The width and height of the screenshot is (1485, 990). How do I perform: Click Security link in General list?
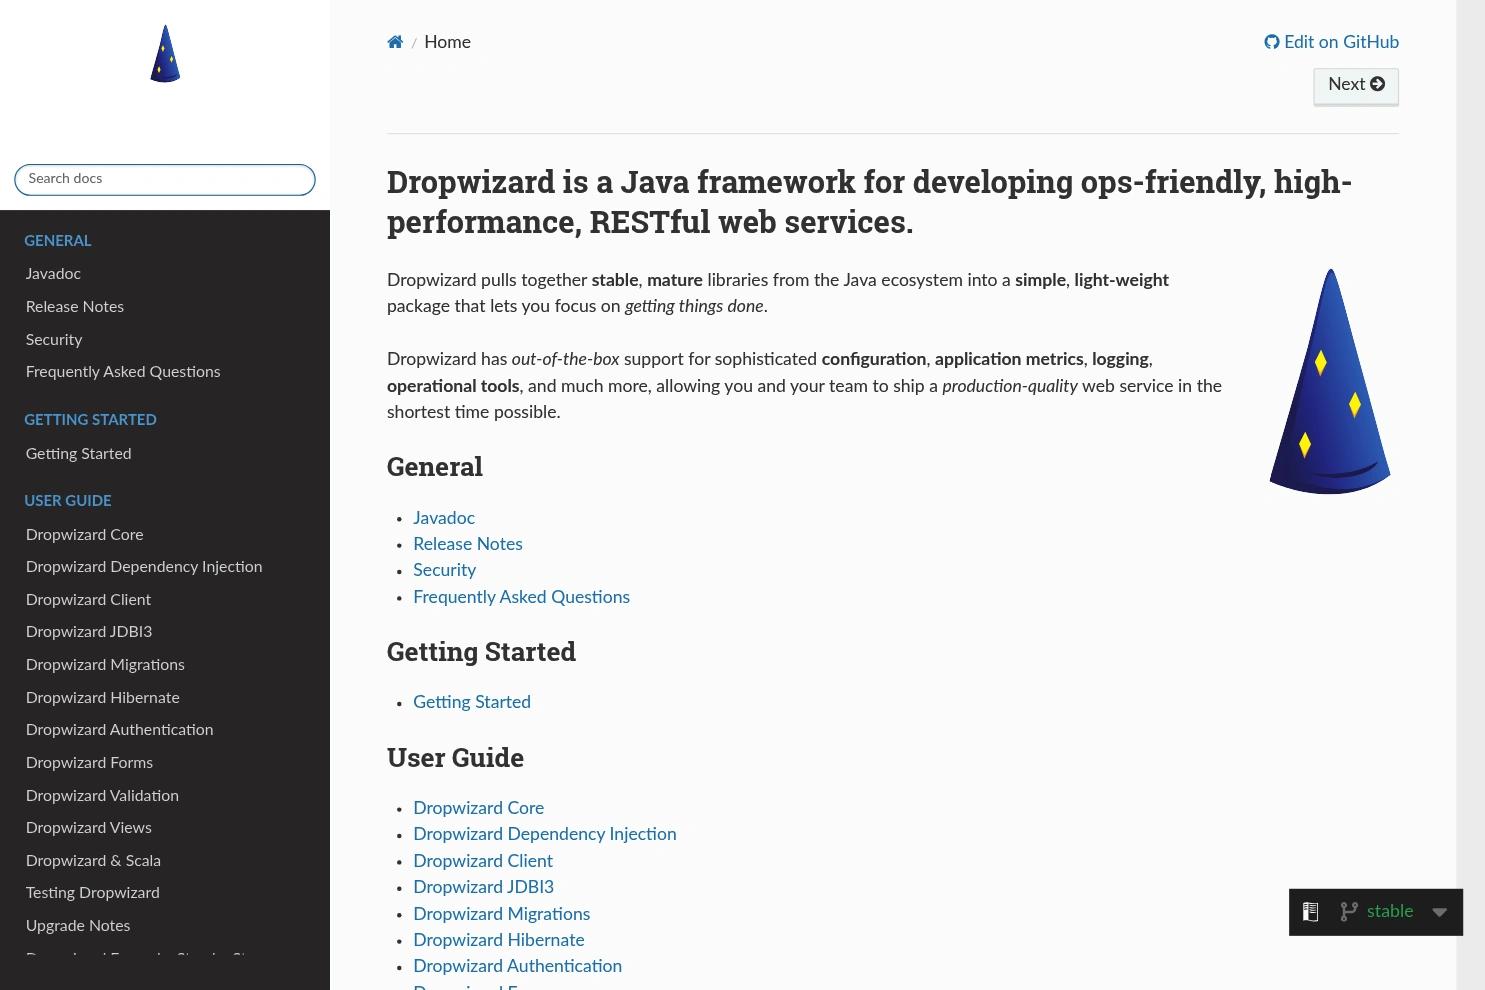pyautogui.click(x=444, y=570)
